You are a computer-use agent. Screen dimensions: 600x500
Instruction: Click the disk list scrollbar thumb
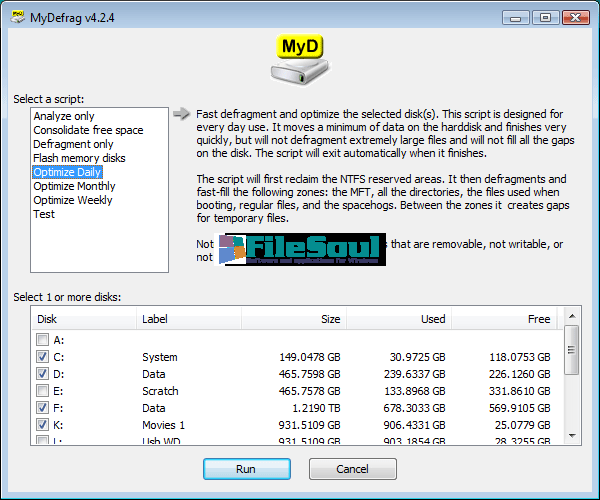[571, 348]
